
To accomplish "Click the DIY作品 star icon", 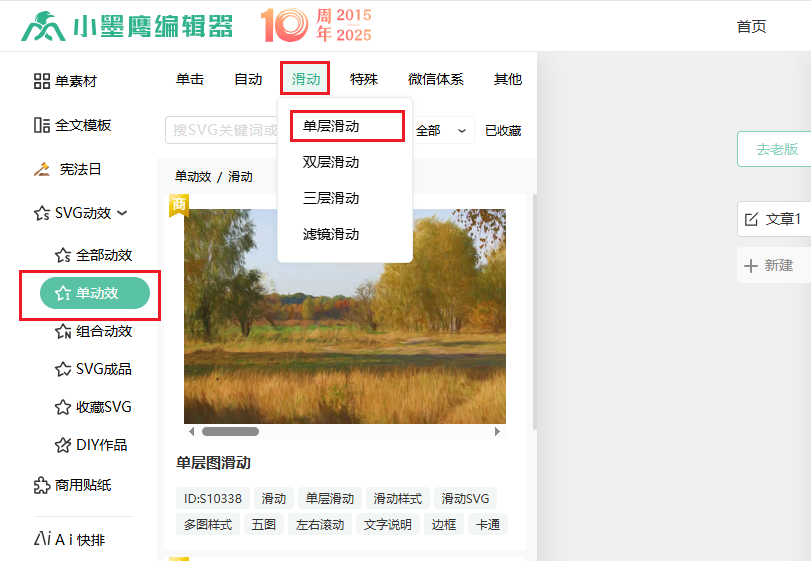I will pyautogui.click(x=63, y=445).
